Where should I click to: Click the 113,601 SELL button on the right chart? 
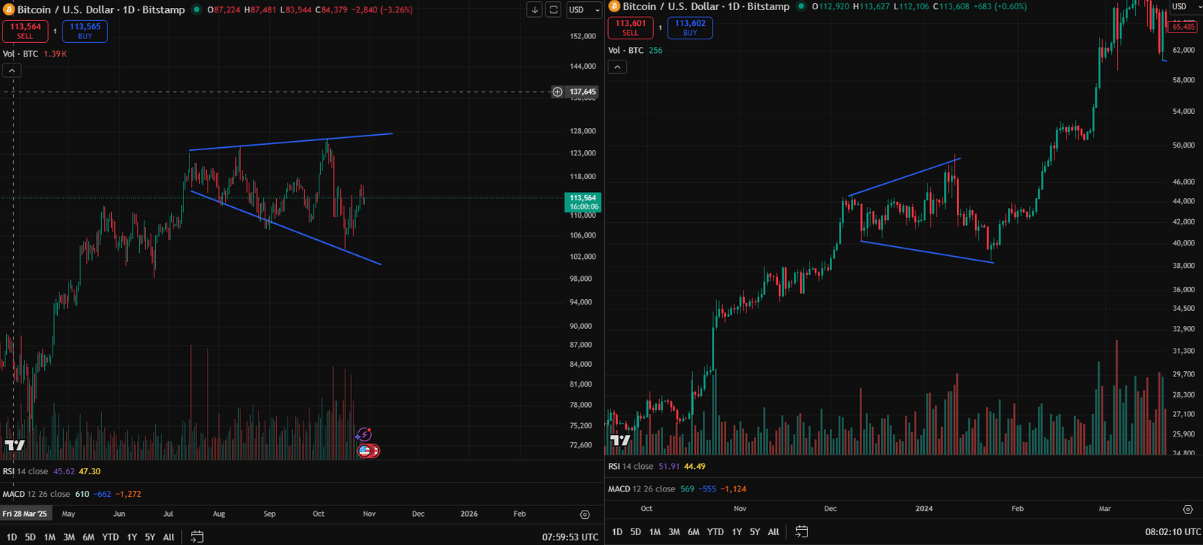coord(631,27)
